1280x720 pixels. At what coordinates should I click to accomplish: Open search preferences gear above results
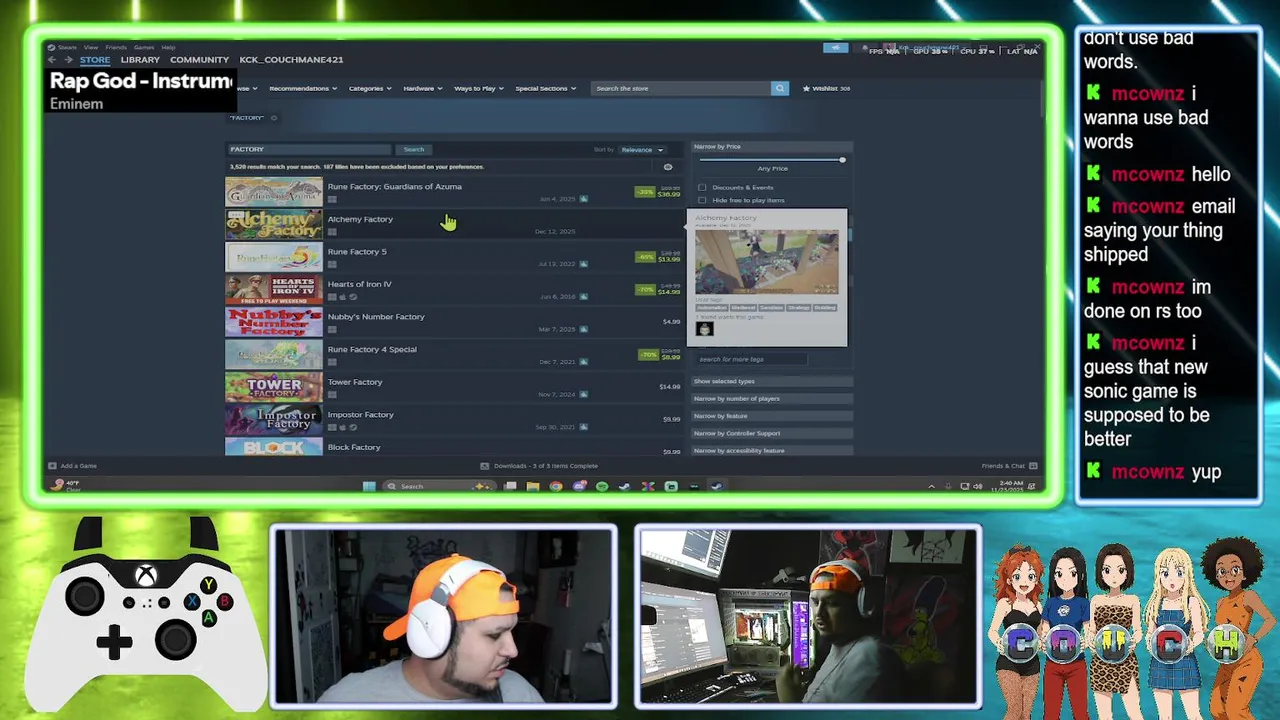coord(668,167)
